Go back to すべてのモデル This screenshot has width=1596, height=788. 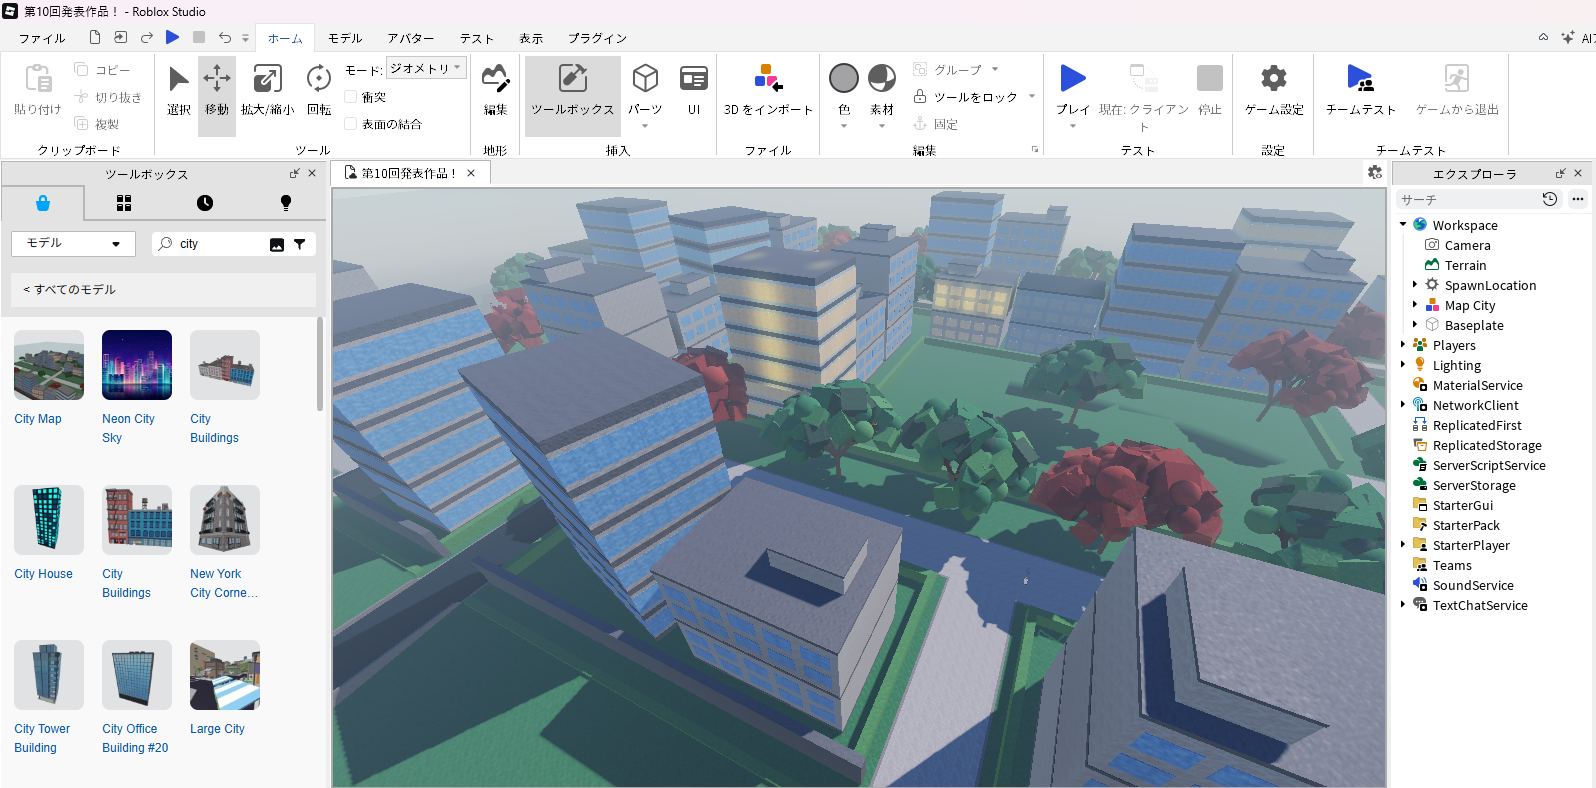click(70, 289)
